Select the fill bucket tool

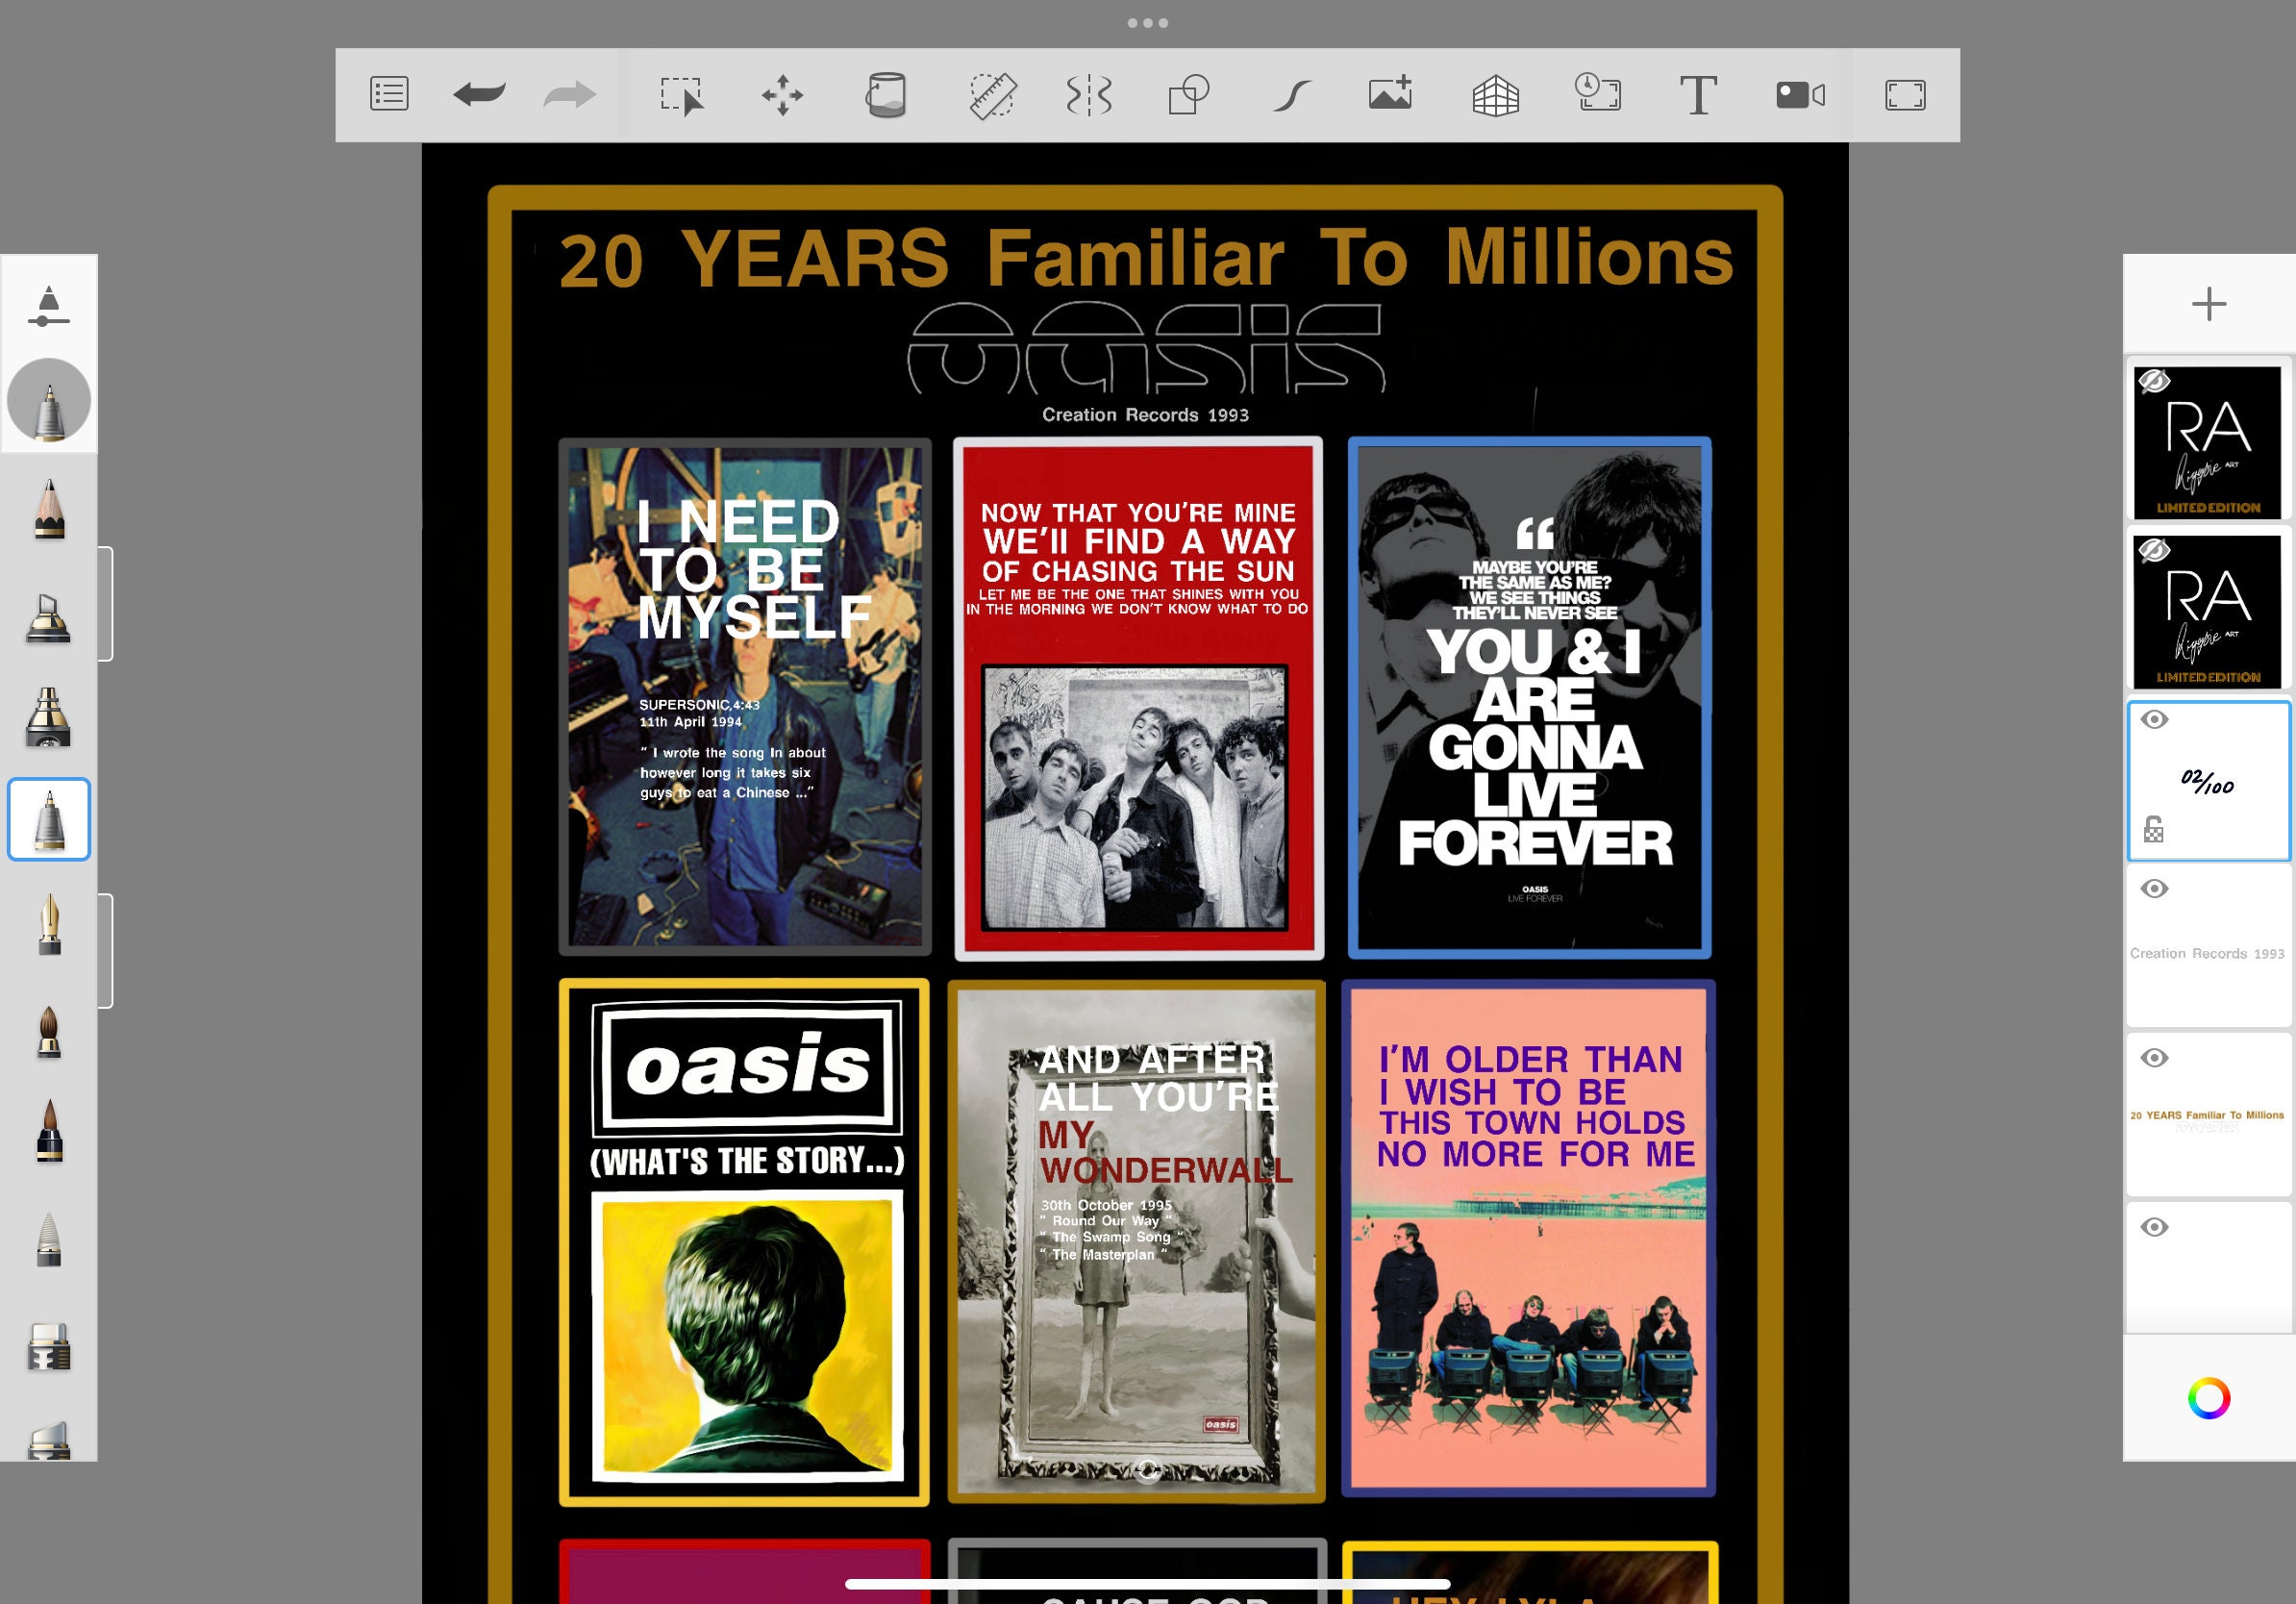[886, 95]
